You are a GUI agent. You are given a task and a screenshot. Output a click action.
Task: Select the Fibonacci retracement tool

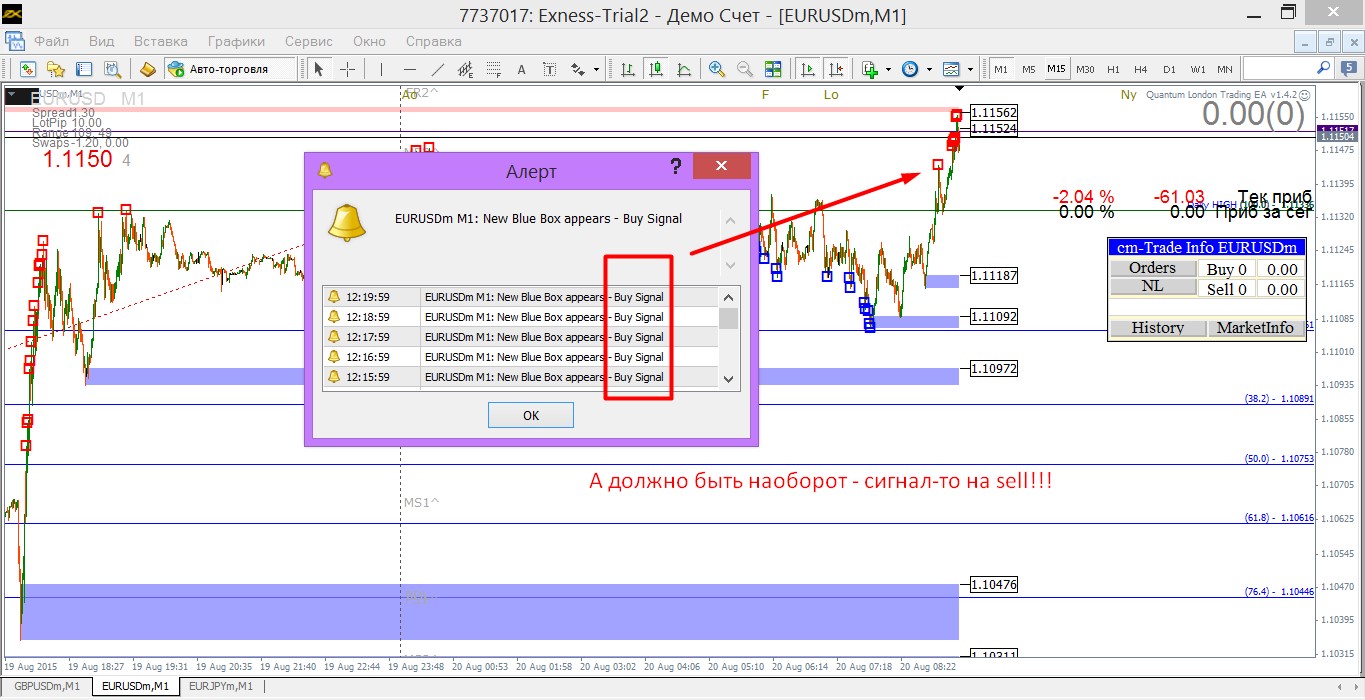493,69
